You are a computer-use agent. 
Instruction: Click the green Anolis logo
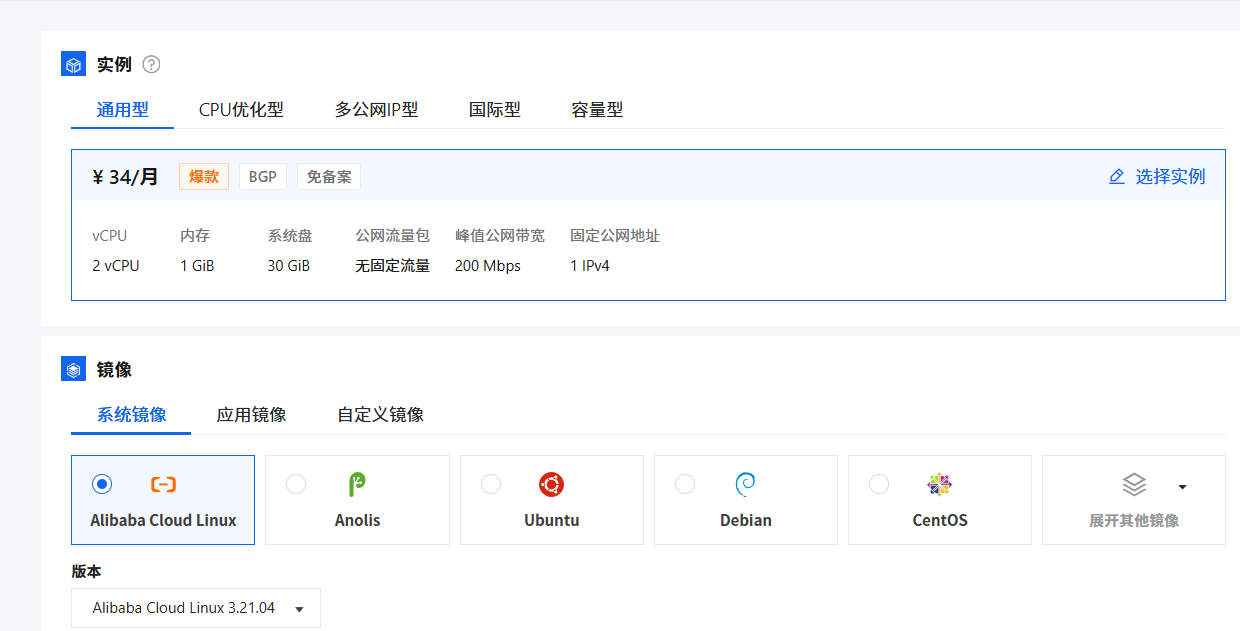click(x=357, y=485)
